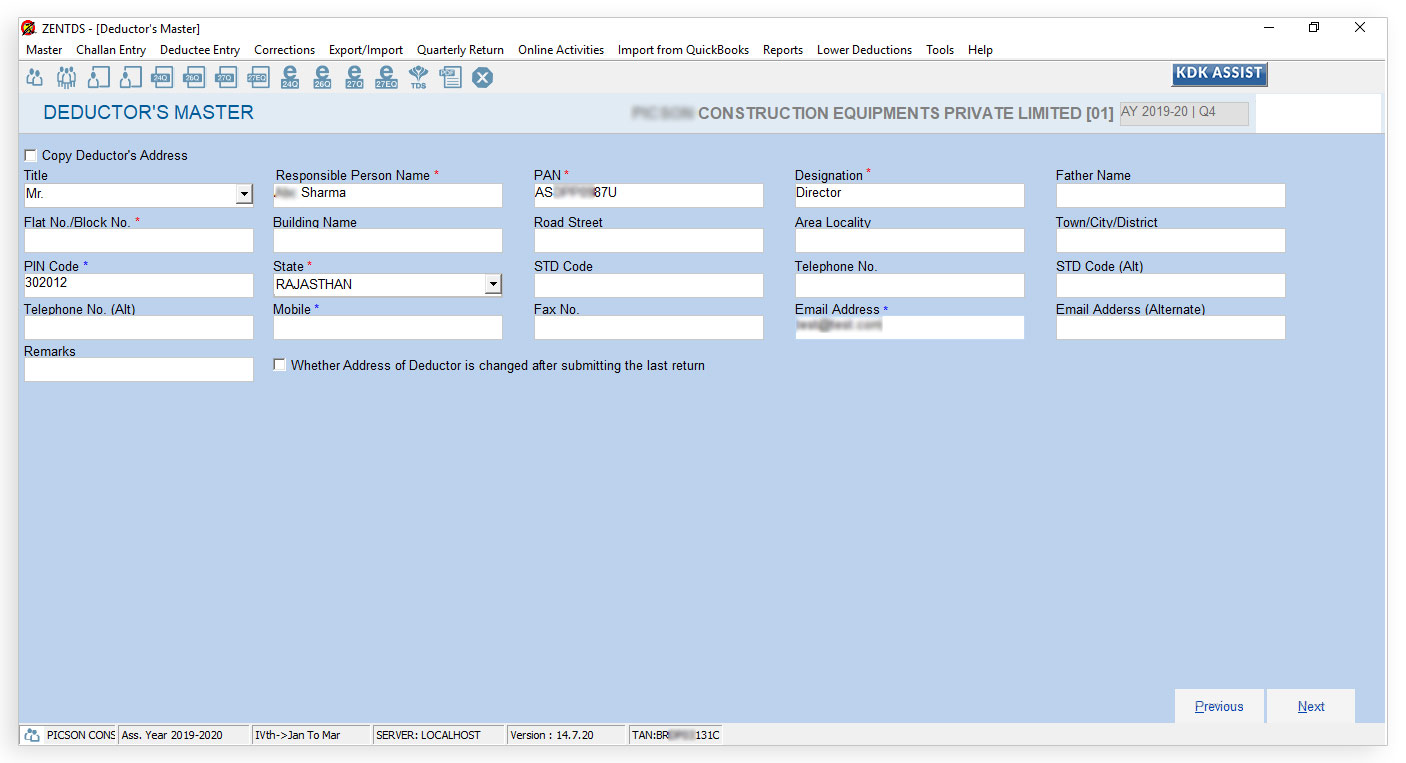The height and width of the screenshot is (763, 1406).
Task: Click the Telephone No. input field
Action: pyautogui.click(x=910, y=285)
